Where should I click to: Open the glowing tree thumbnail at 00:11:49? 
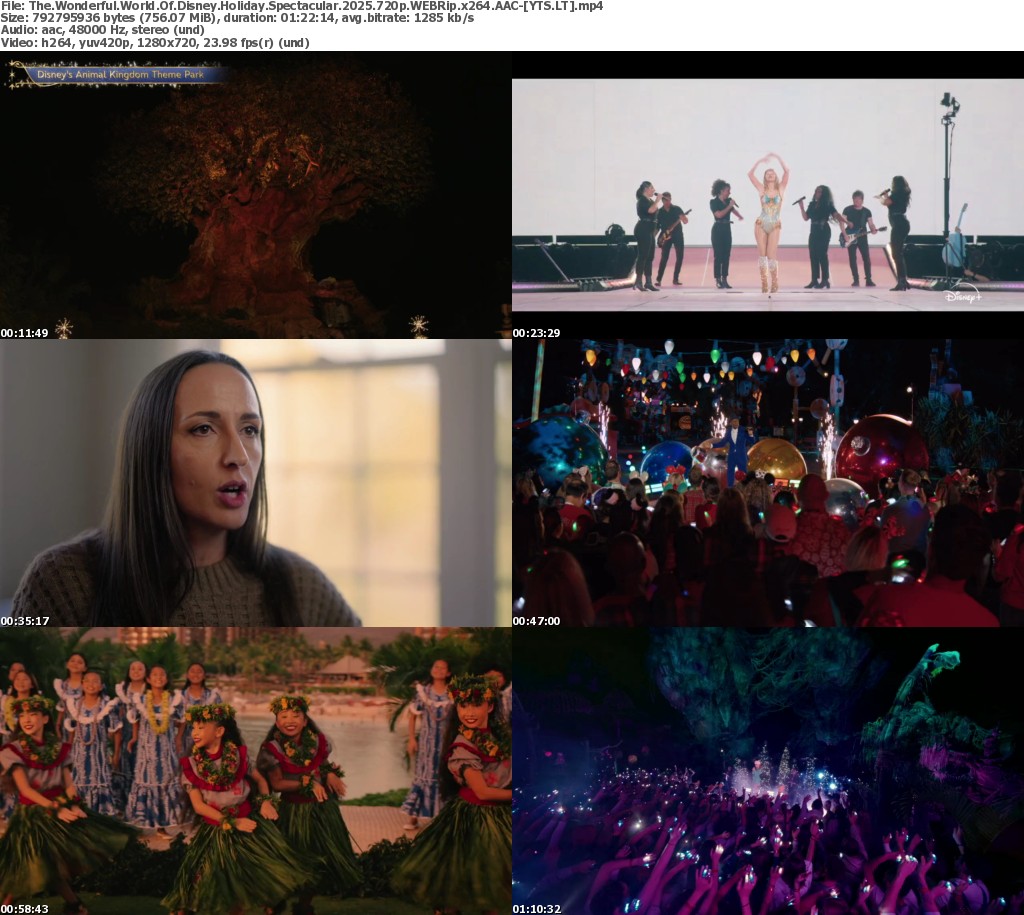[x=256, y=195]
